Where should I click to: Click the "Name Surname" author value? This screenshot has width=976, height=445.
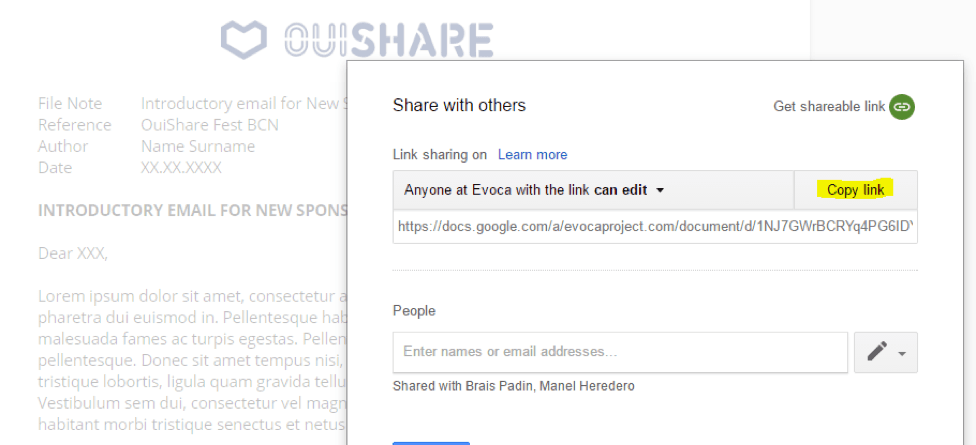(x=198, y=146)
